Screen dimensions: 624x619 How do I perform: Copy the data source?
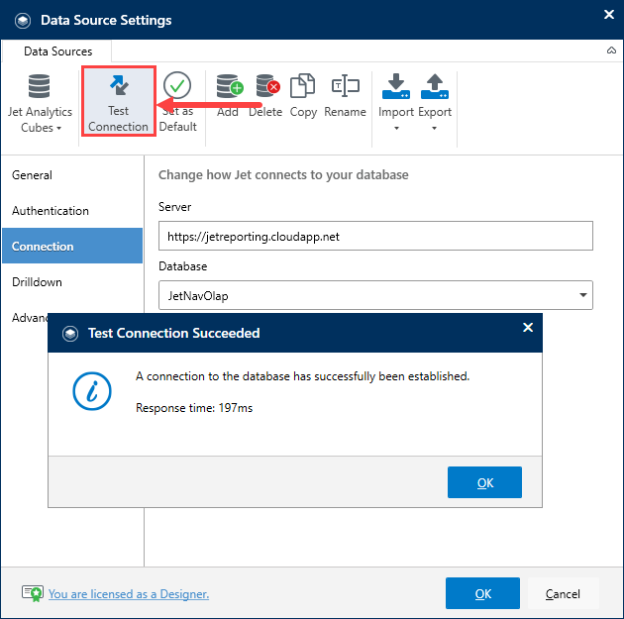point(303,96)
